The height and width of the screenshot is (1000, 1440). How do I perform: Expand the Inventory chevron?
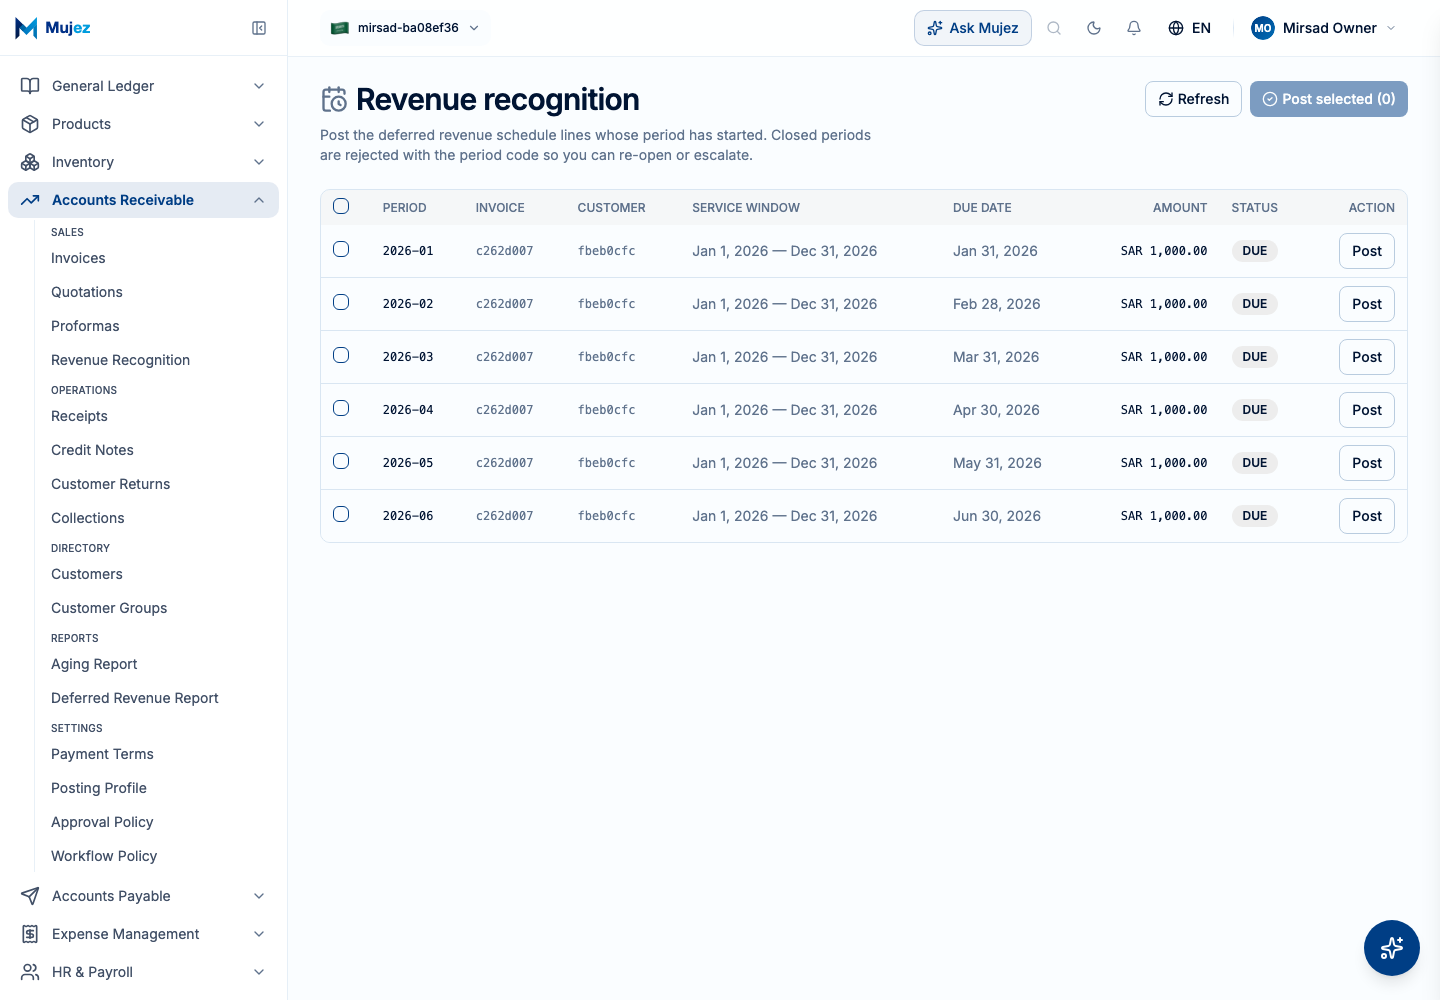pos(259,162)
